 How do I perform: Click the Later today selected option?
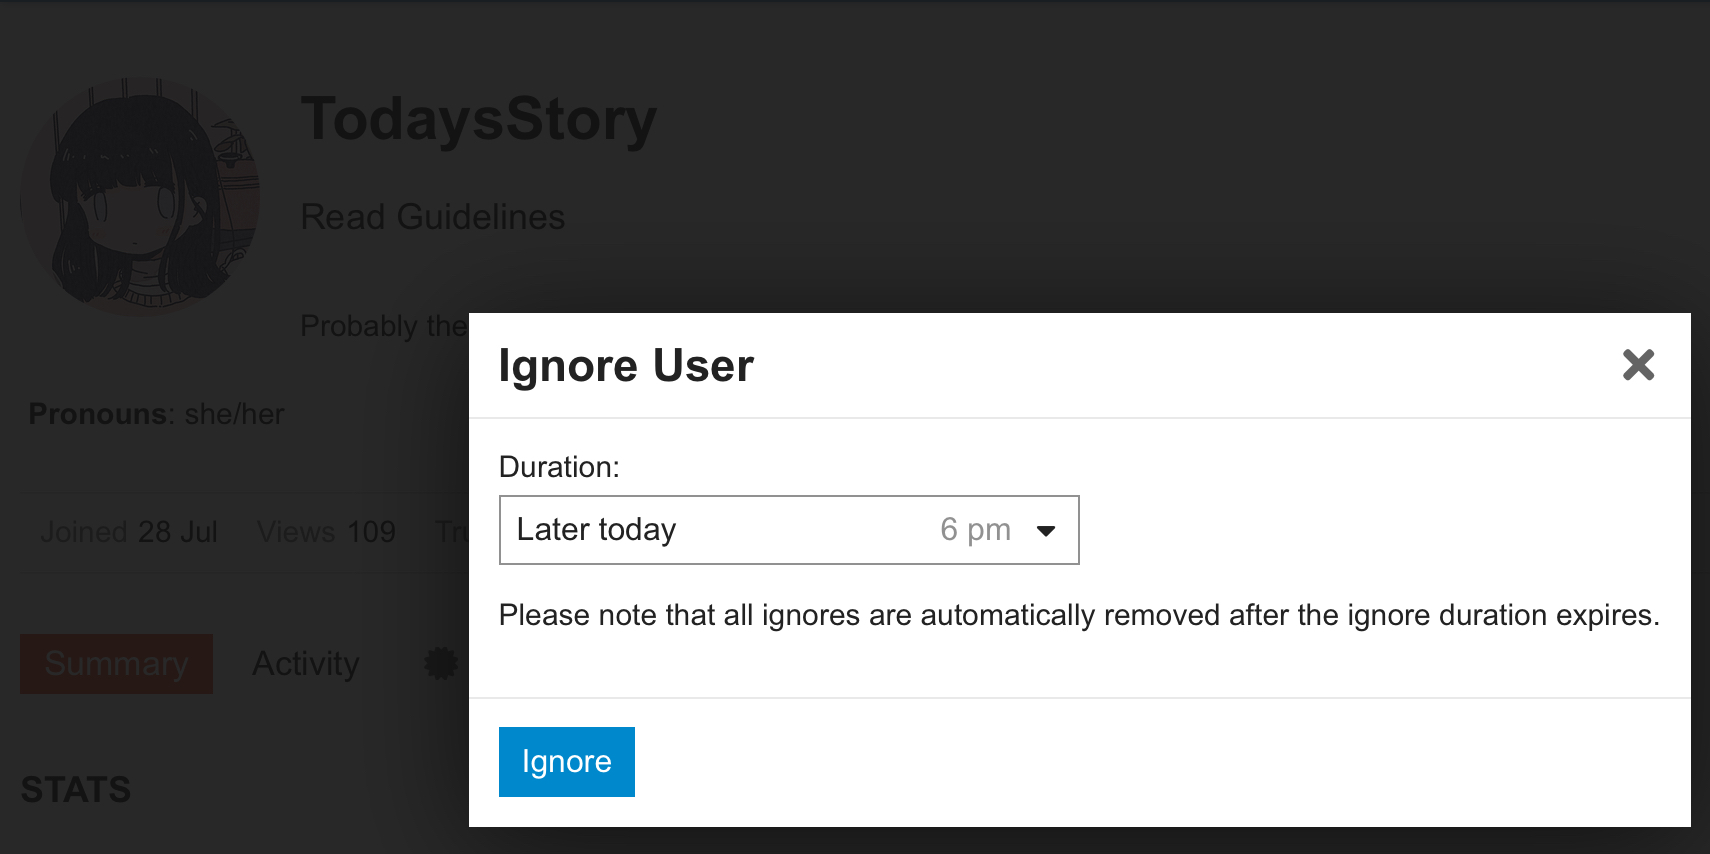597,529
